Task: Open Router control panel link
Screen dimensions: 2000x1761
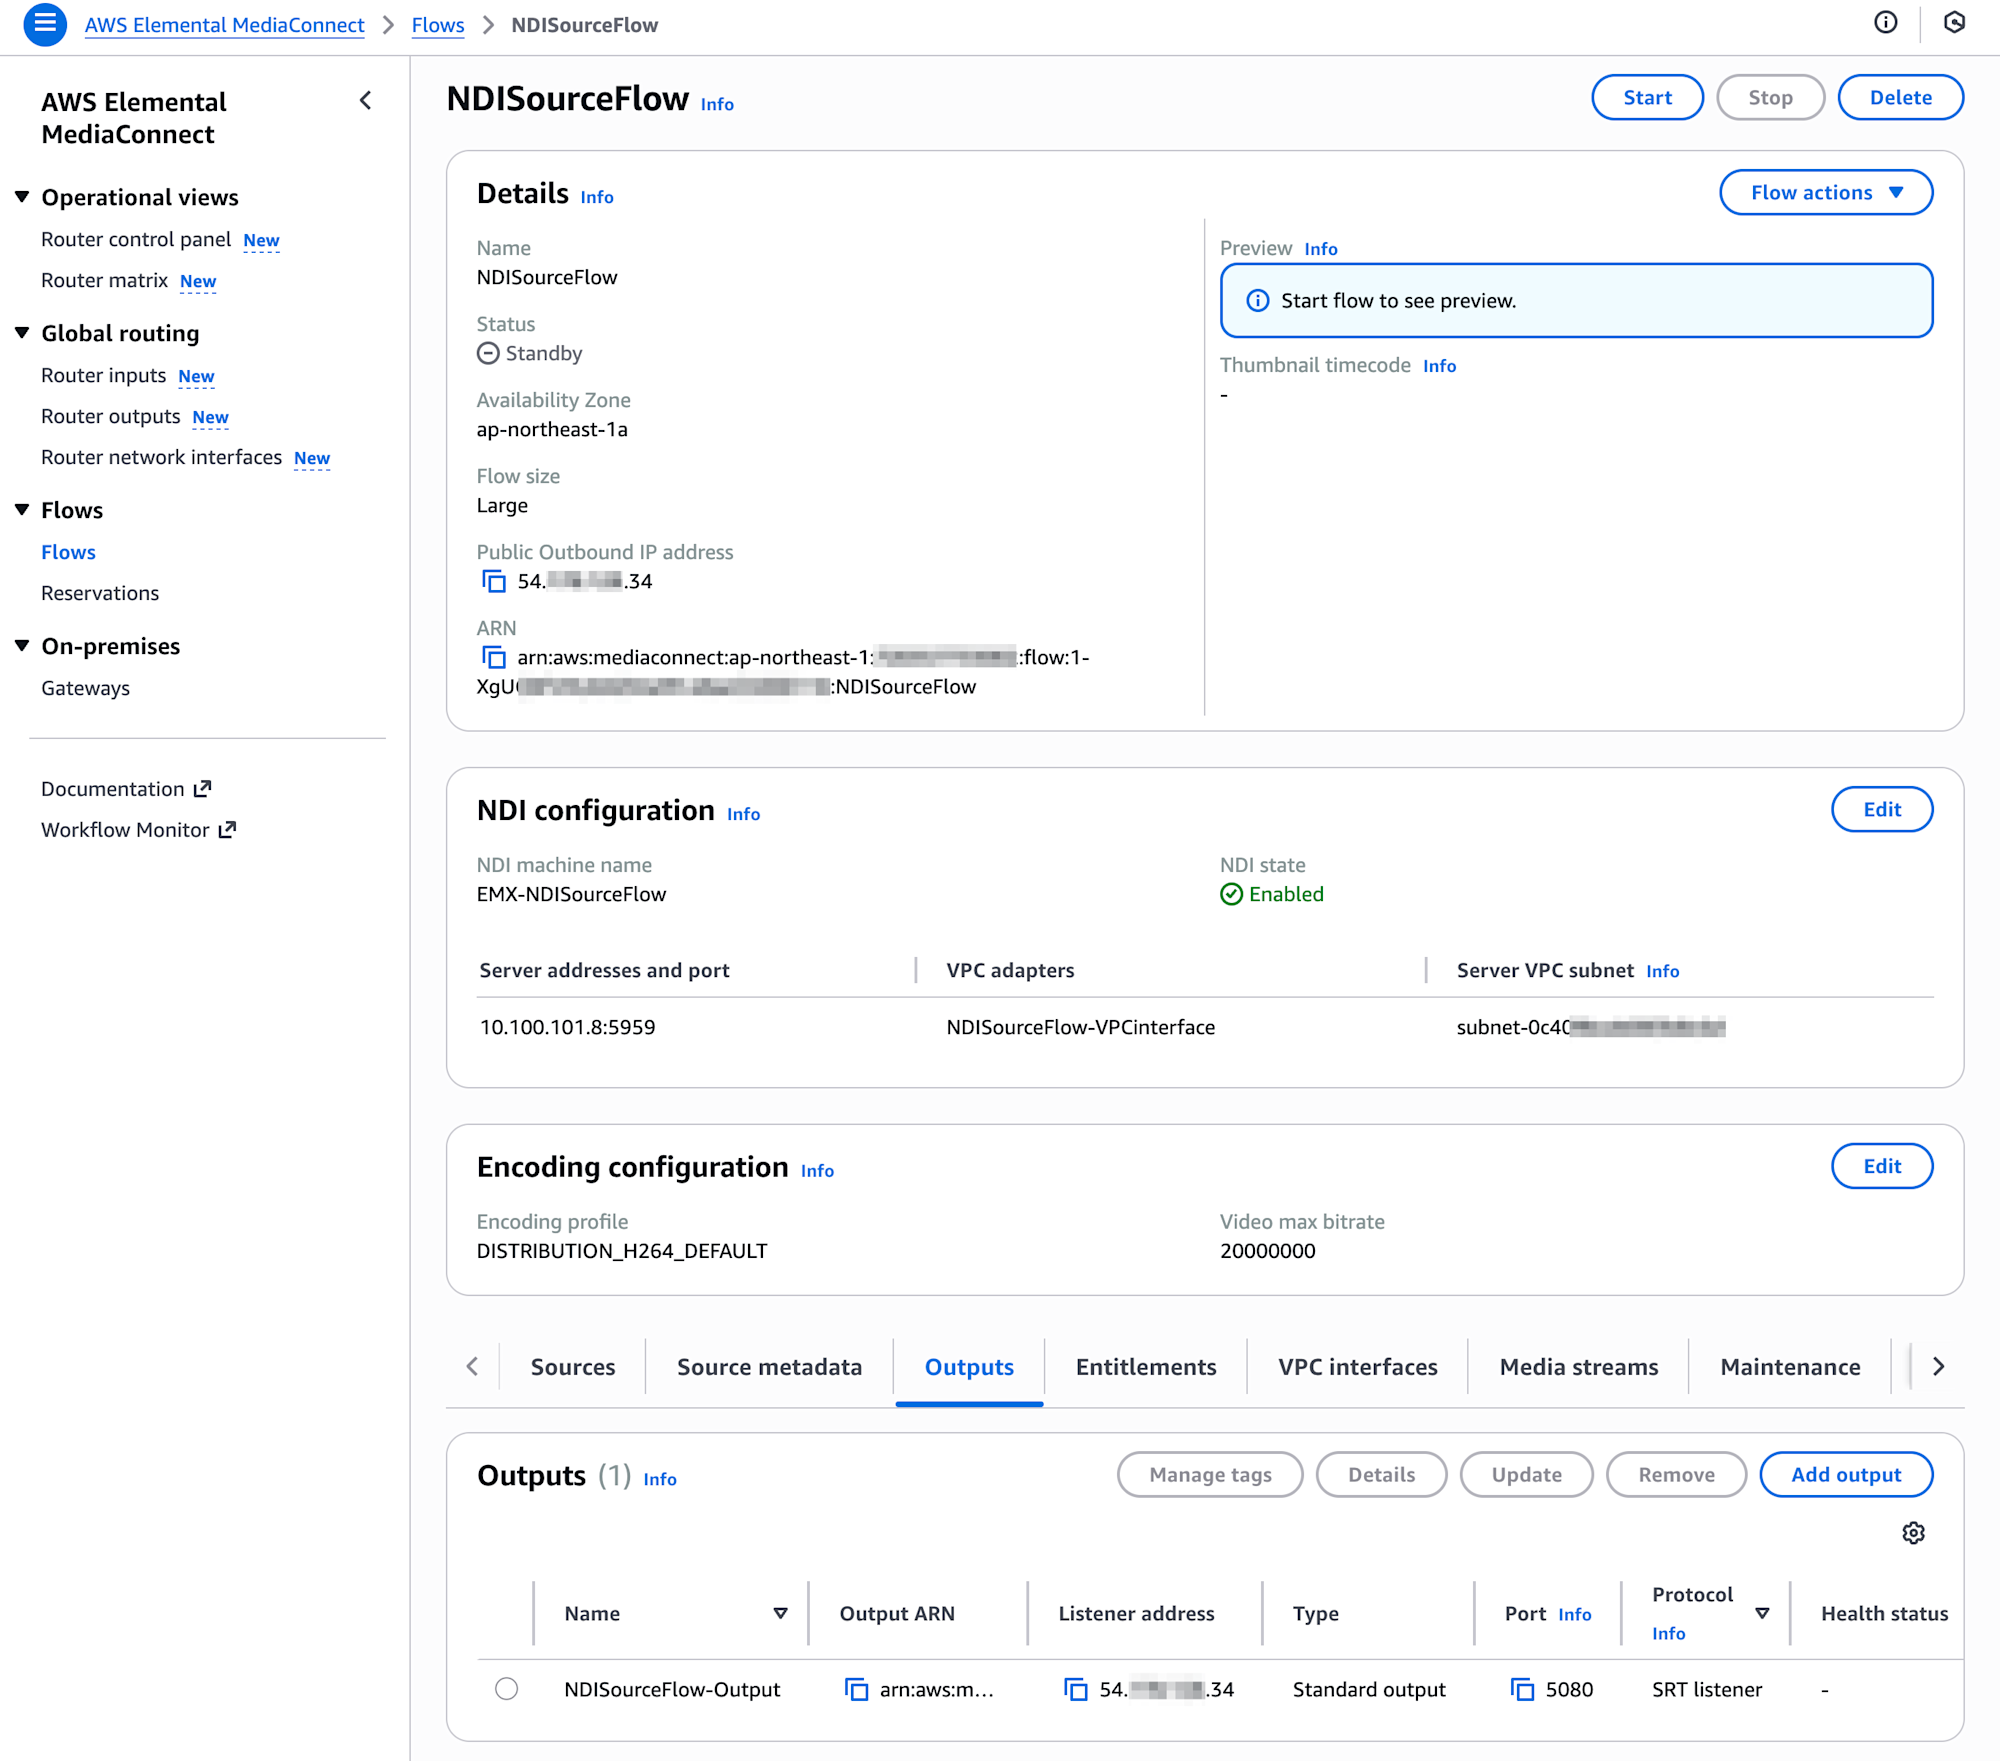Action: (x=136, y=239)
